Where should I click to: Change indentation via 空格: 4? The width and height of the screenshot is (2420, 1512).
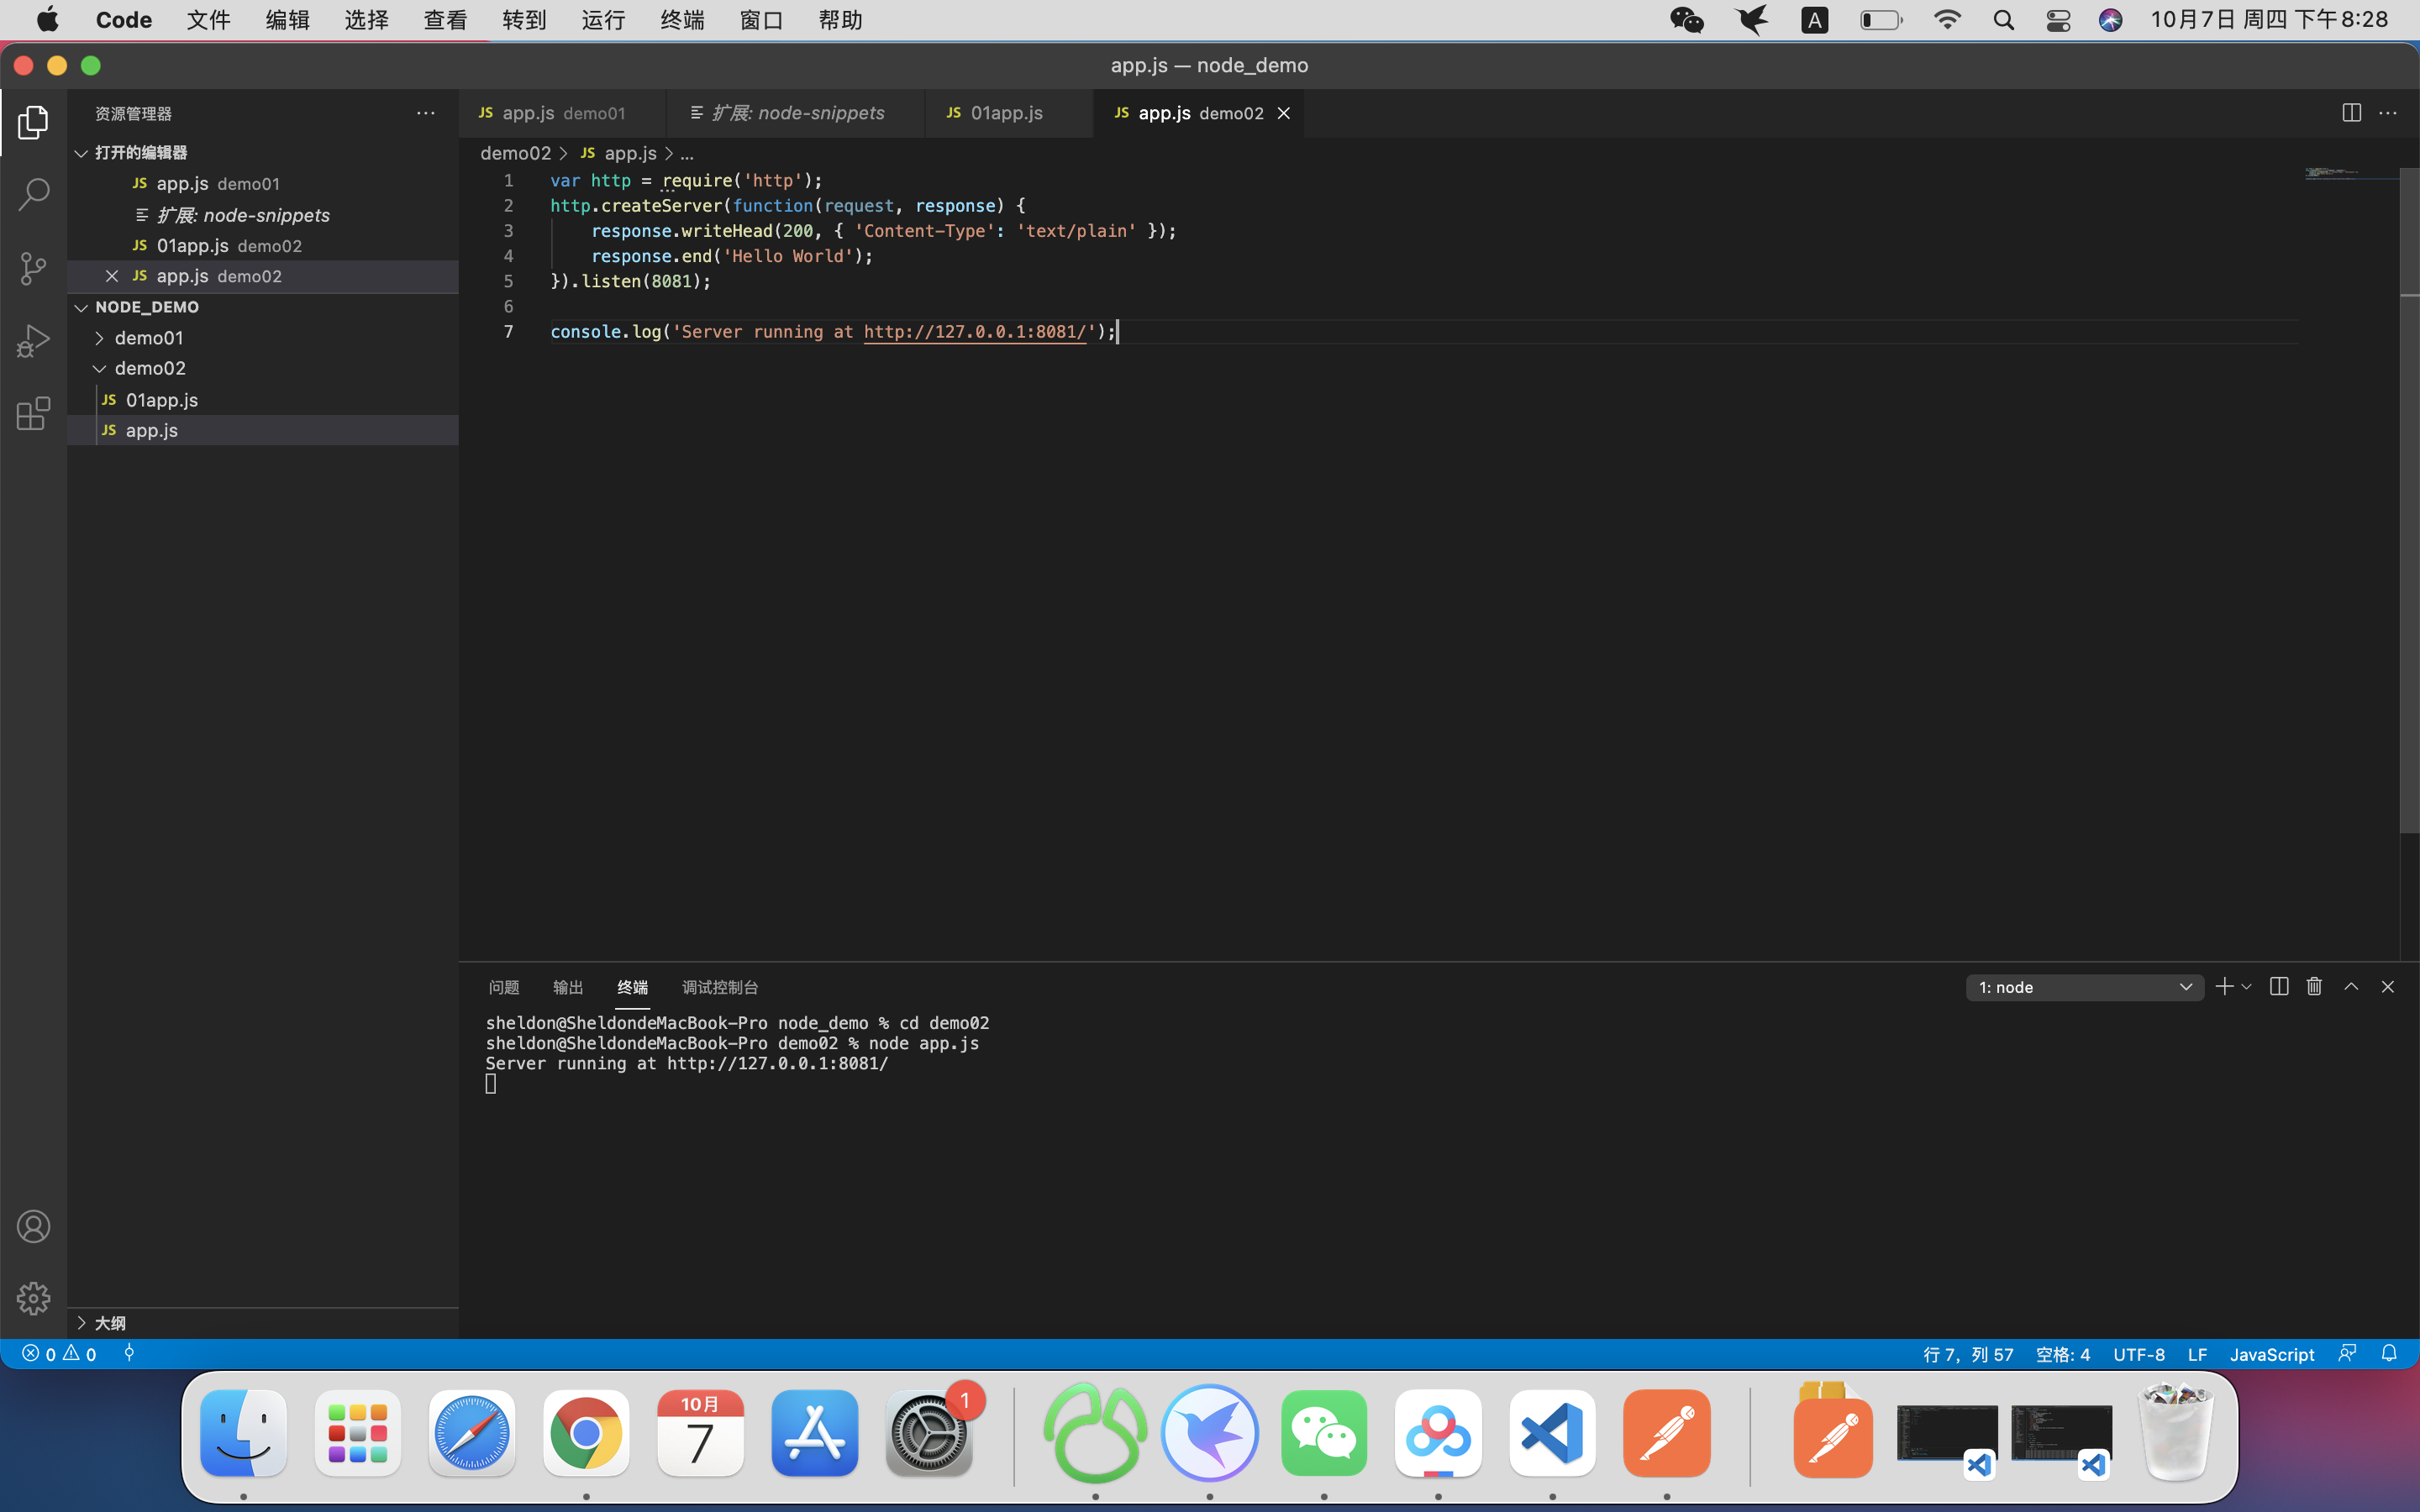pos(2063,1354)
